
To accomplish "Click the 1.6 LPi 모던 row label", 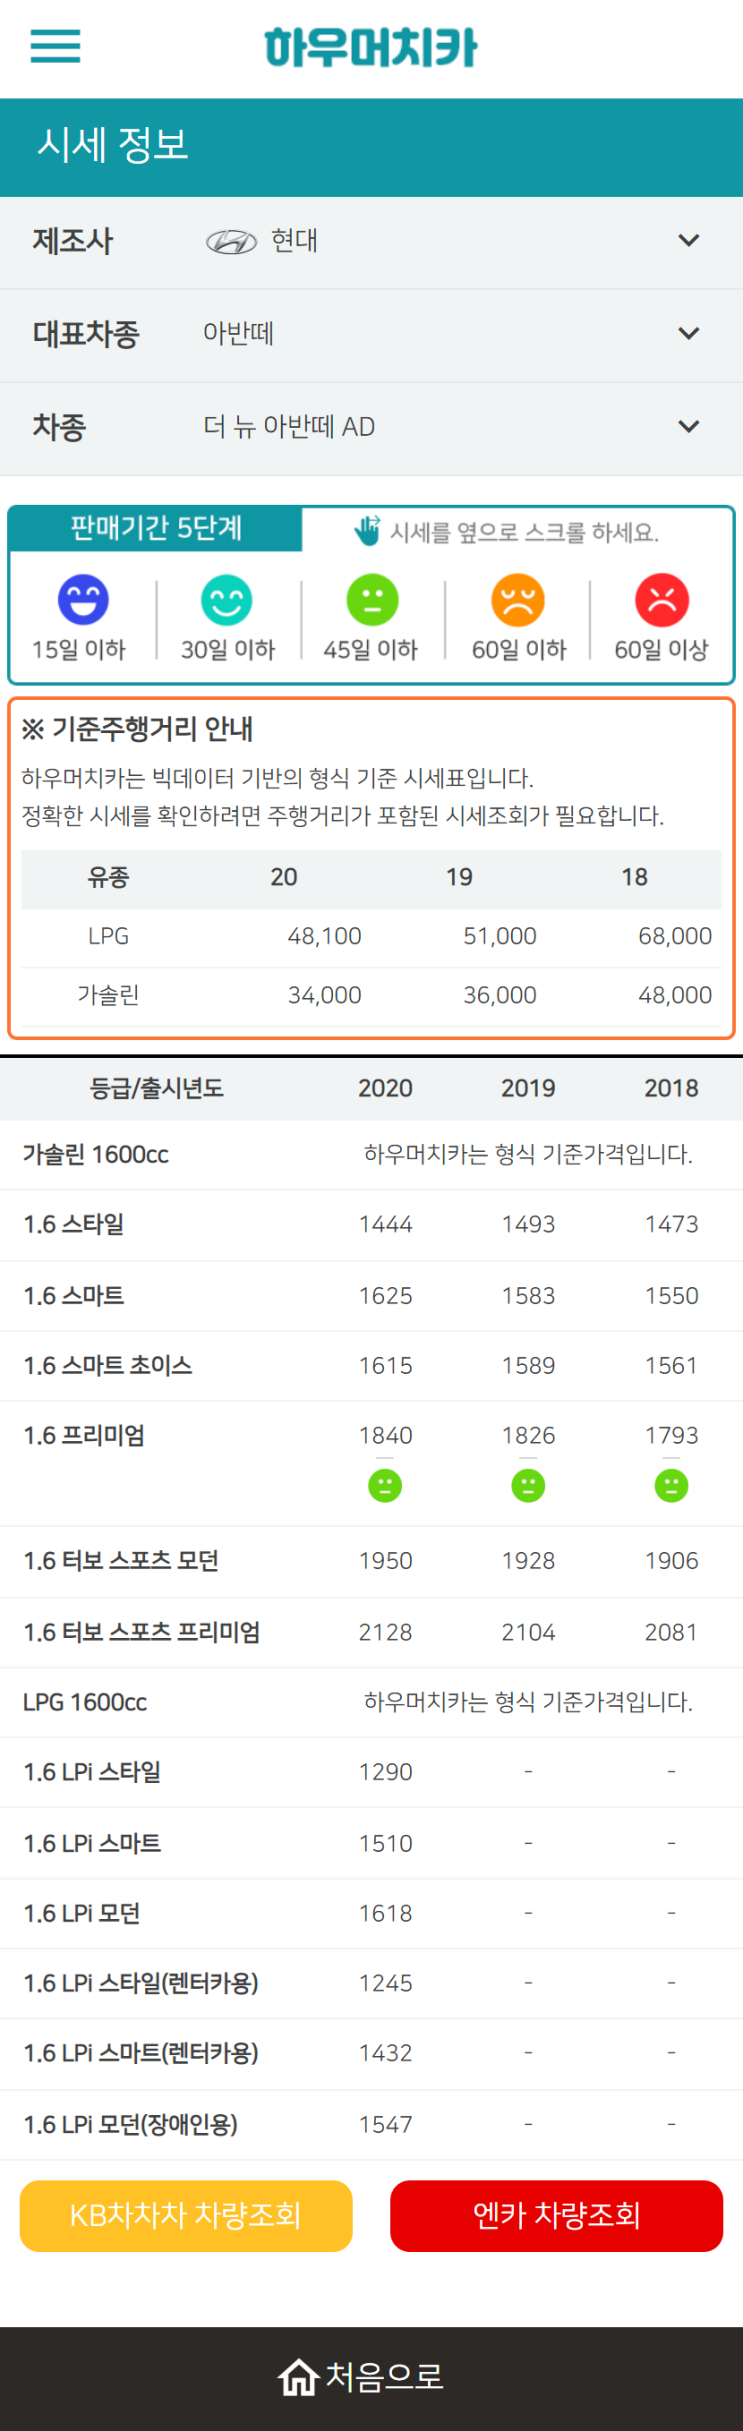I will point(82,1914).
